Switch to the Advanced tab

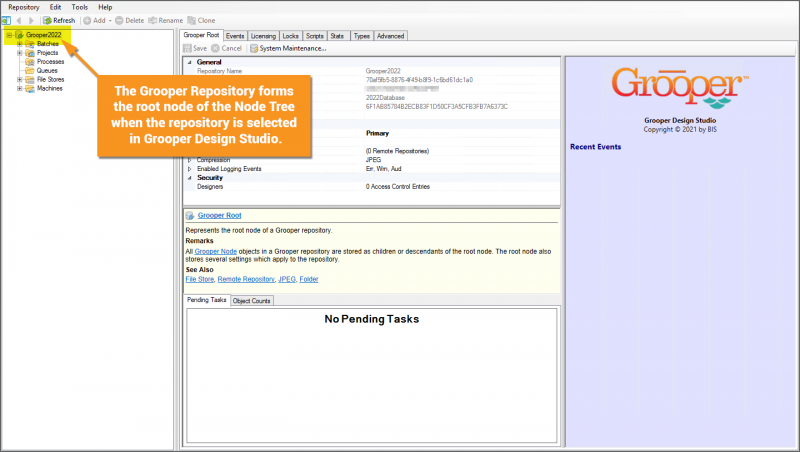tap(391, 36)
